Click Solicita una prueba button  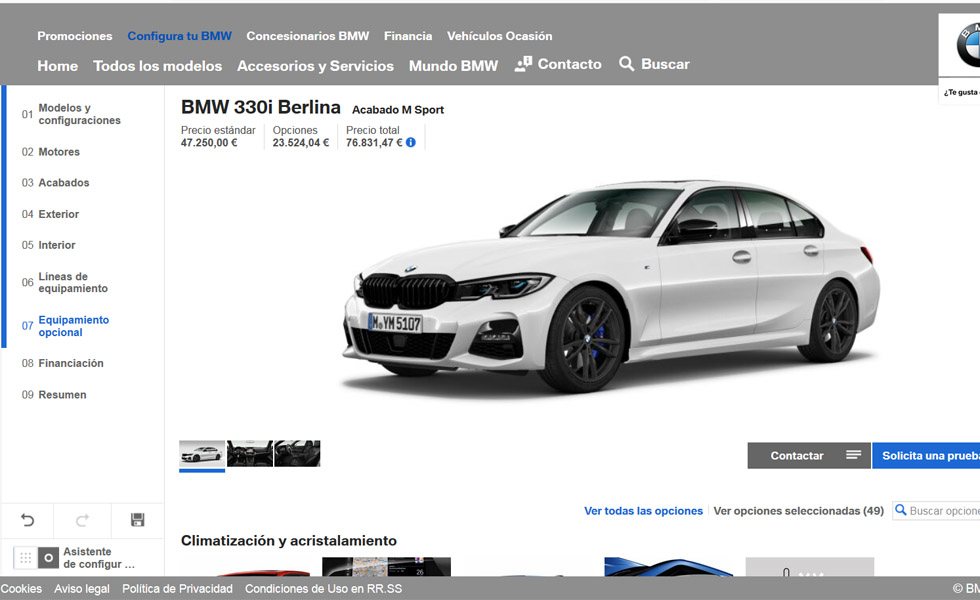(928, 456)
